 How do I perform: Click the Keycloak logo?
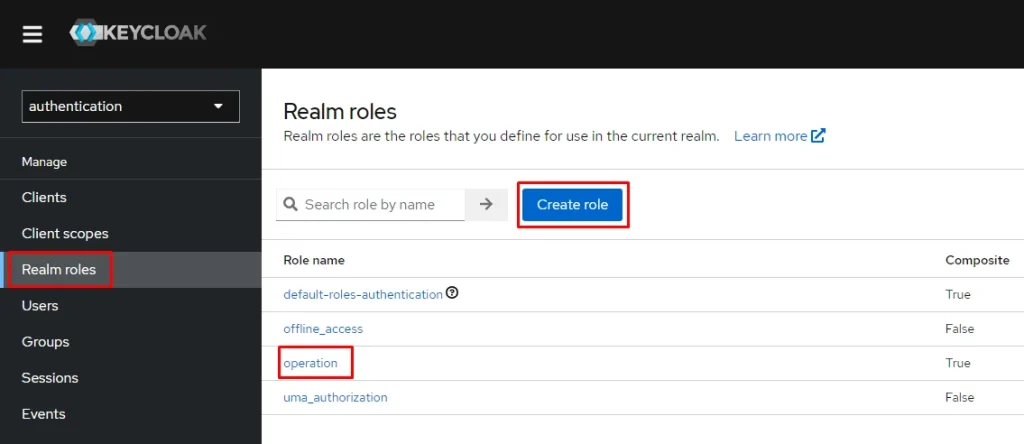(x=138, y=33)
